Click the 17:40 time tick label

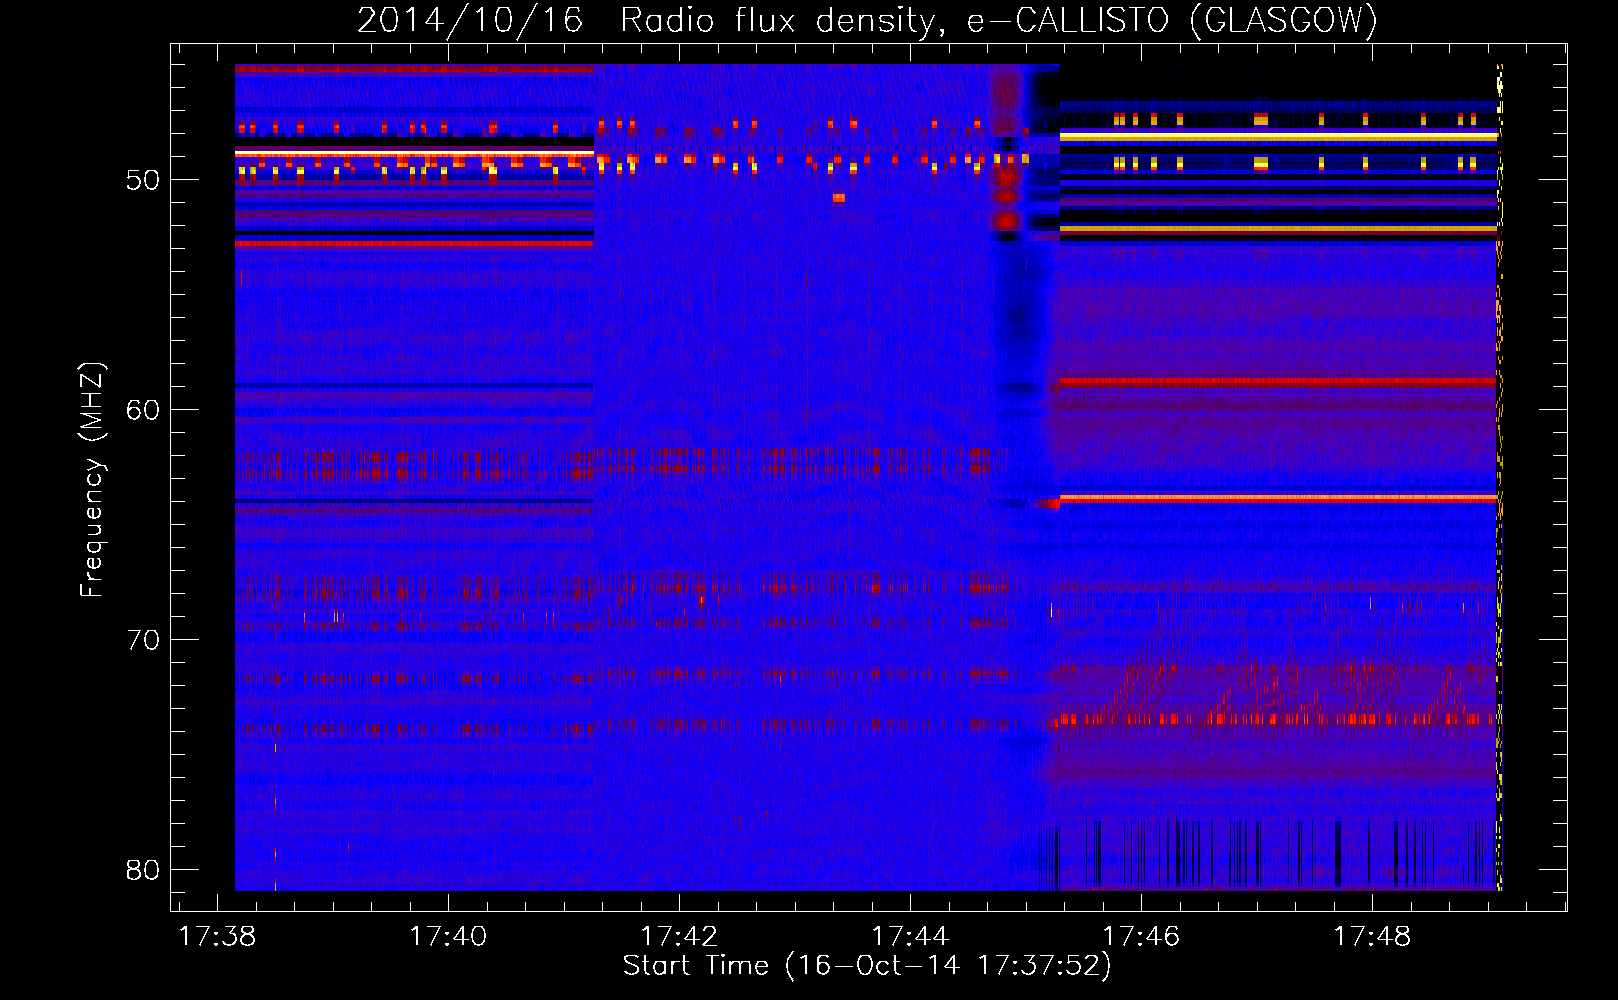[x=448, y=936]
